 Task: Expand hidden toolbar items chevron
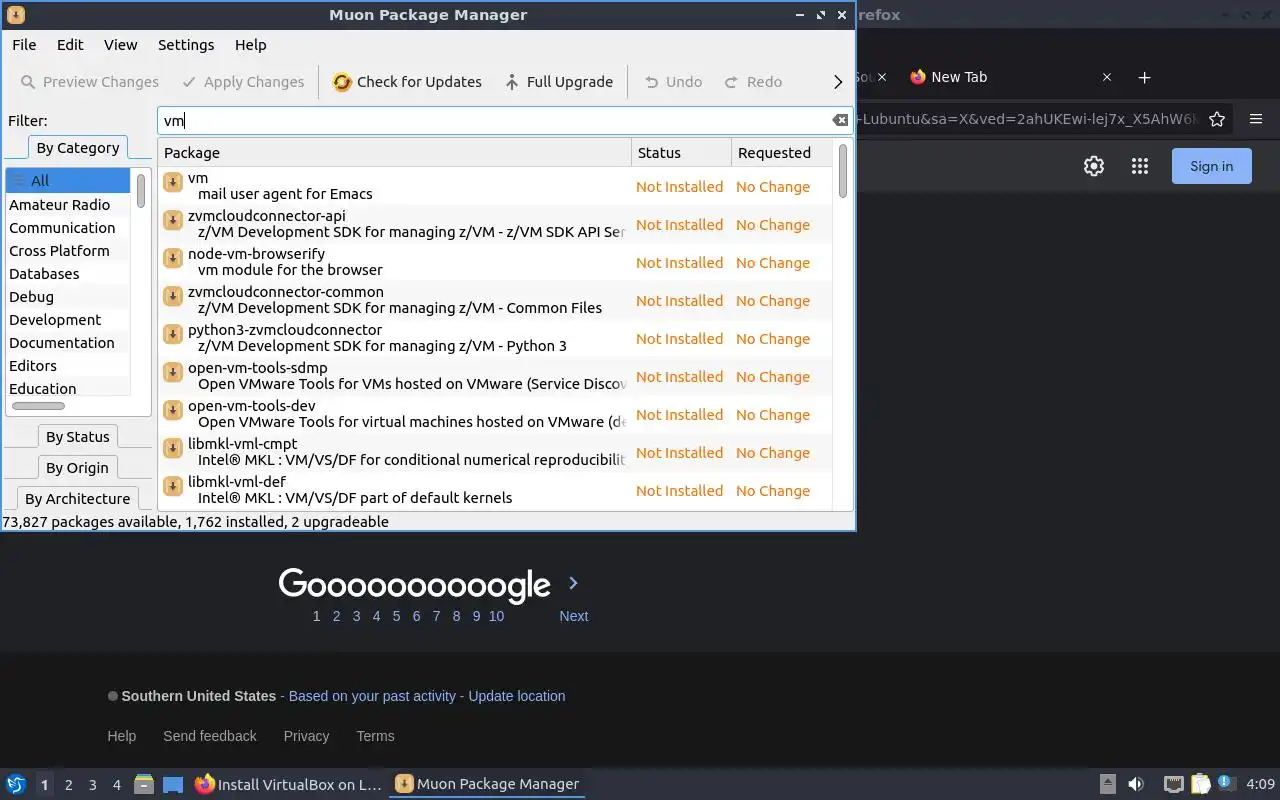(838, 82)
